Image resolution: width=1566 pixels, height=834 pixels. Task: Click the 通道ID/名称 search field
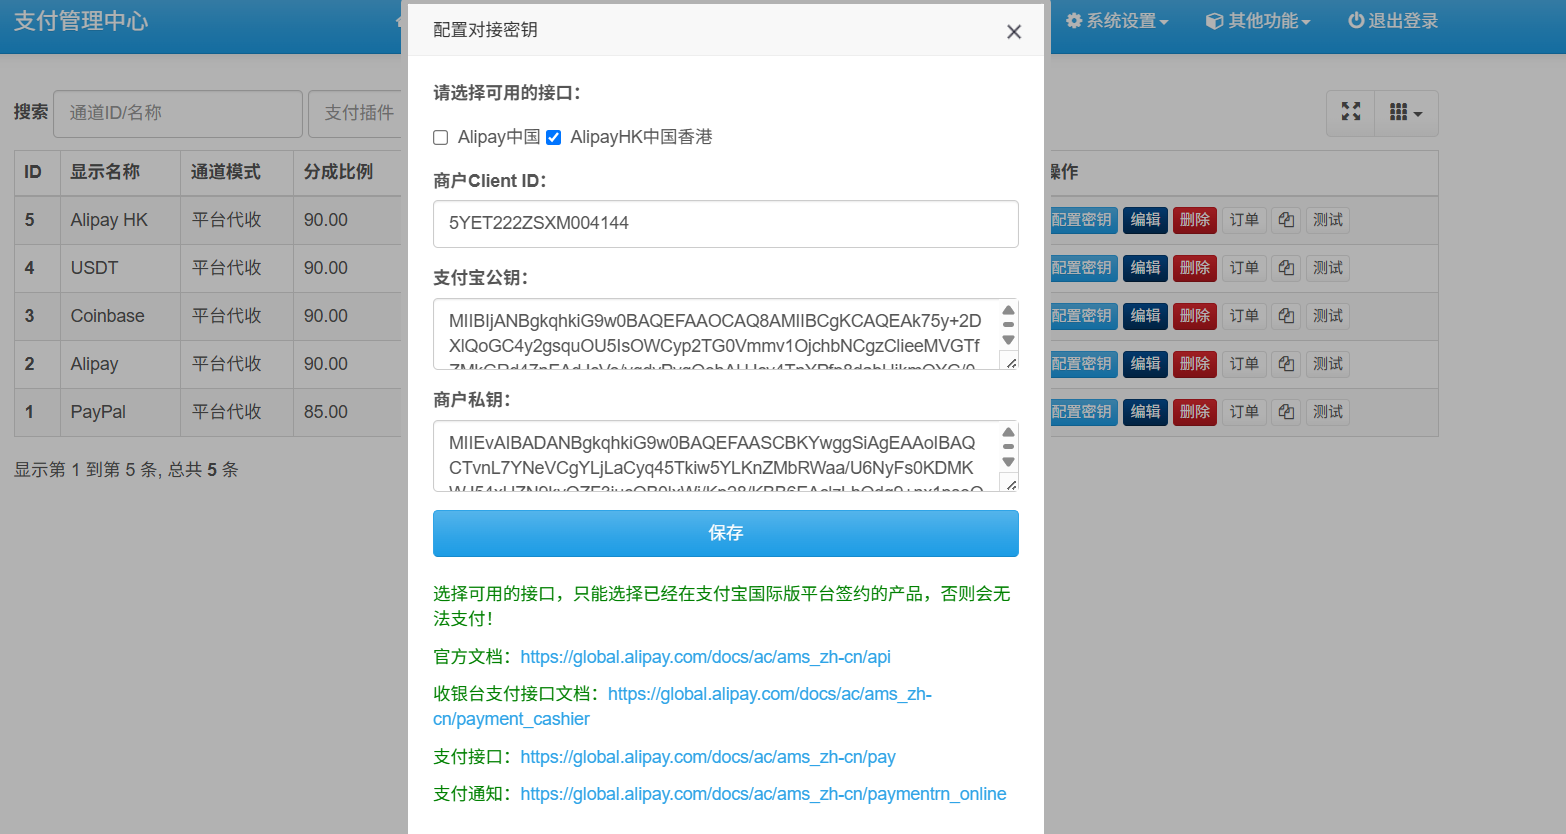click(178, 113)
